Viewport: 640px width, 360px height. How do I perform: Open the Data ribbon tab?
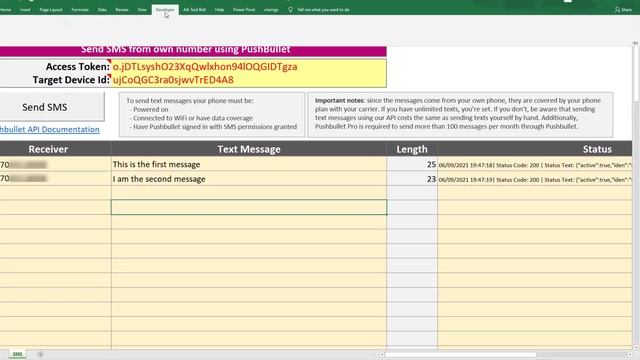coord(102,9)
